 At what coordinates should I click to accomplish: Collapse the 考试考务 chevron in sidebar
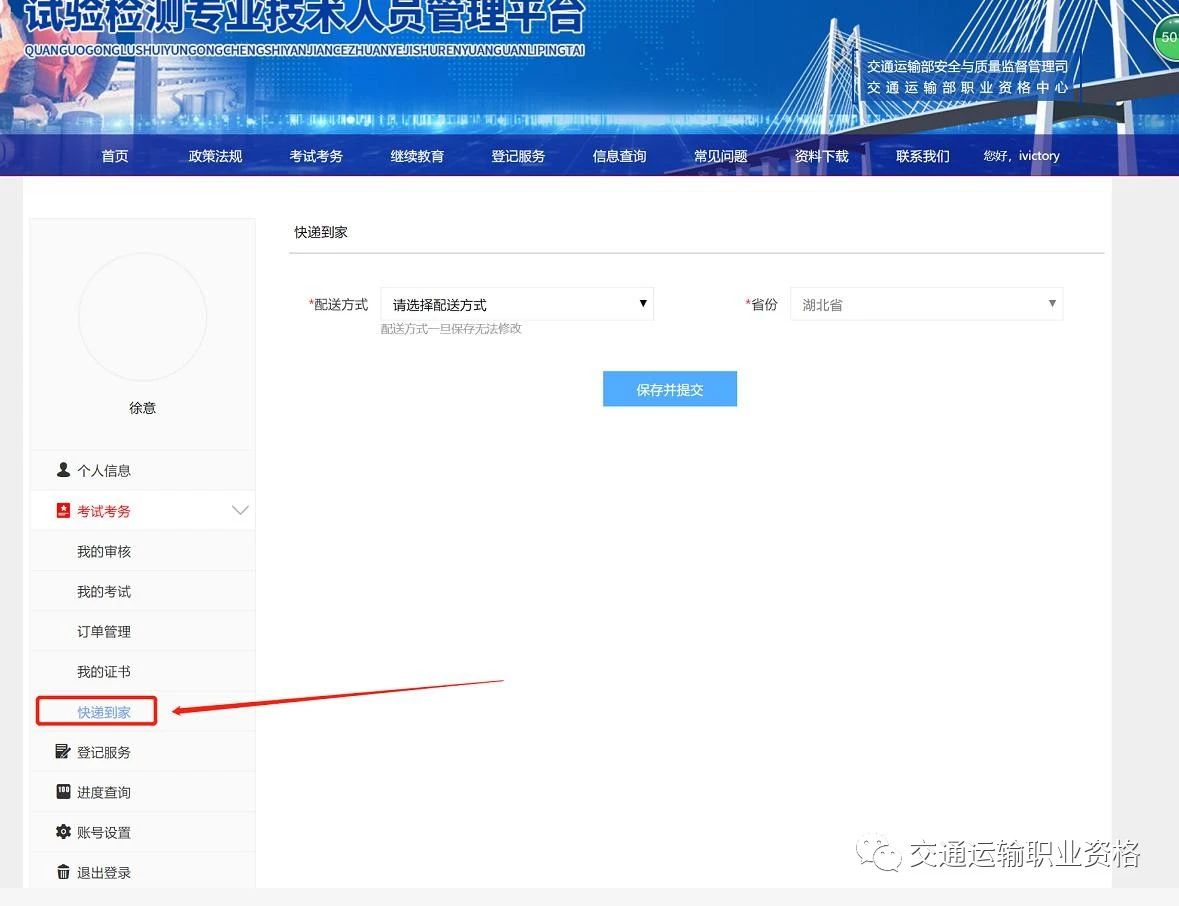point(240,511)
